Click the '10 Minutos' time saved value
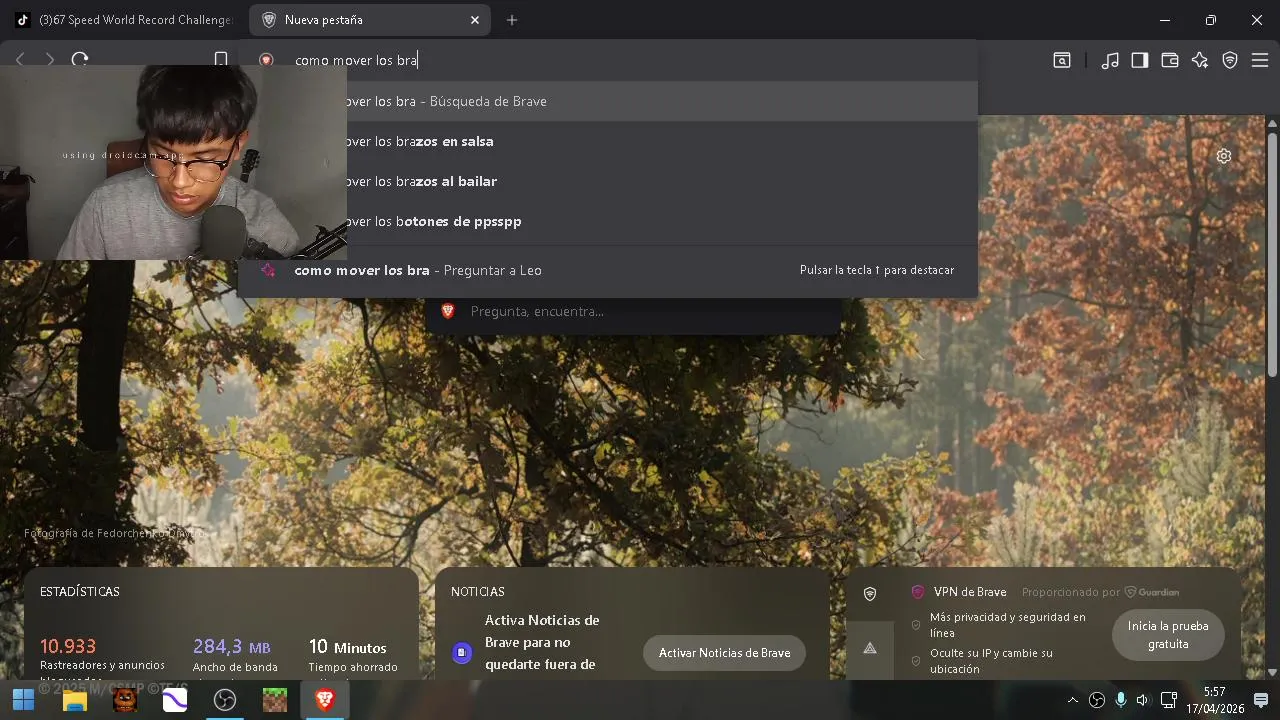The image size is (1280, 720). 347,647
